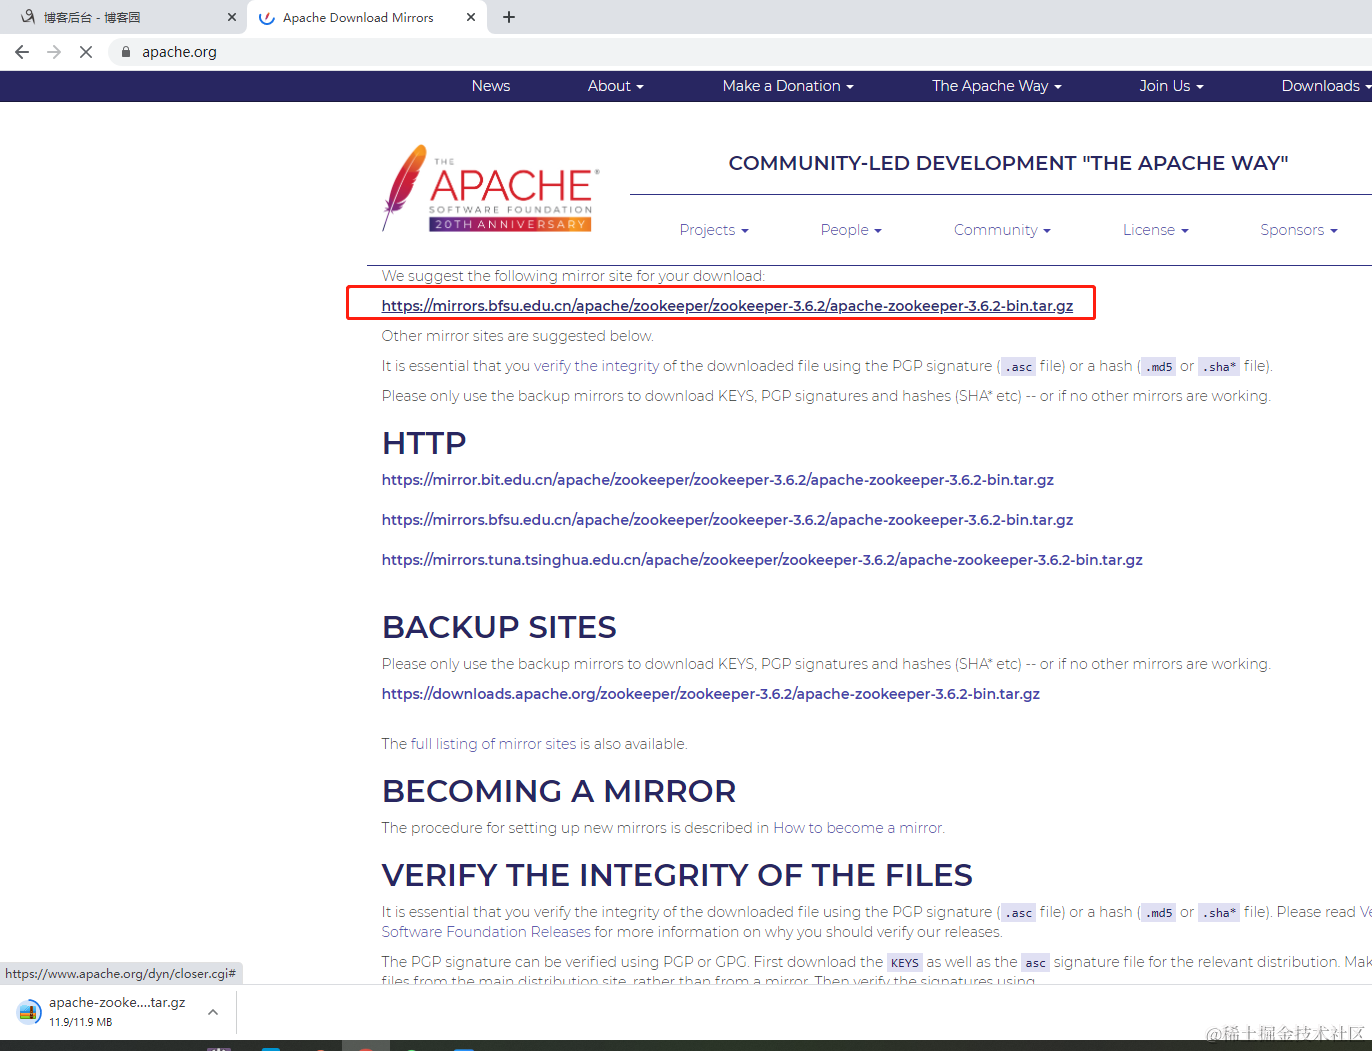The image size is (1372, 1051).
Task: Close the Apache Download Mirrors tab
Action: pos(471,17)
